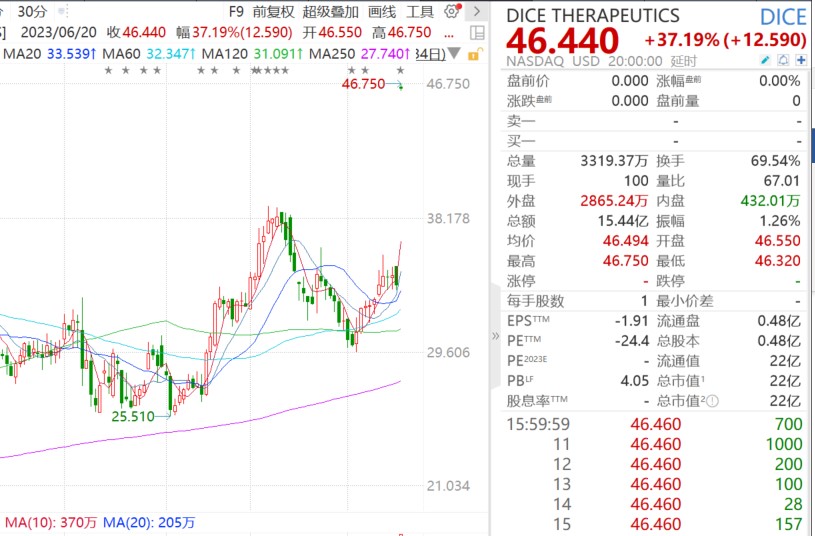Open the chart settings gear icon
The height and width of the screenshot is (536, 815).
coord(452,11)
